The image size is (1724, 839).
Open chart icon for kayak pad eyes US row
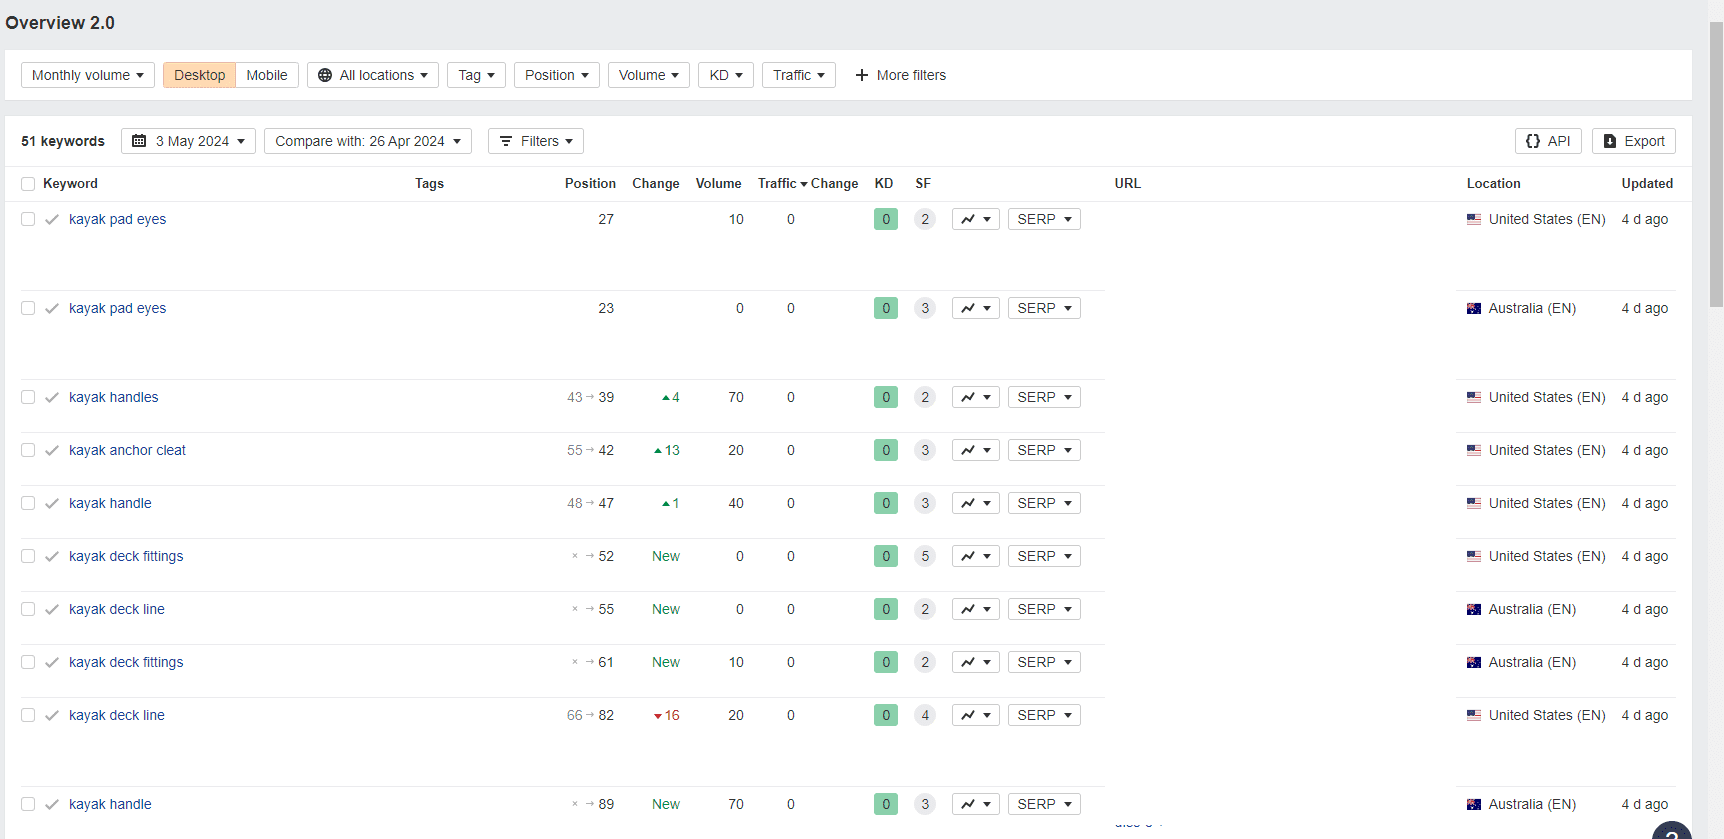pyautogui.click(x=976, y=219)
